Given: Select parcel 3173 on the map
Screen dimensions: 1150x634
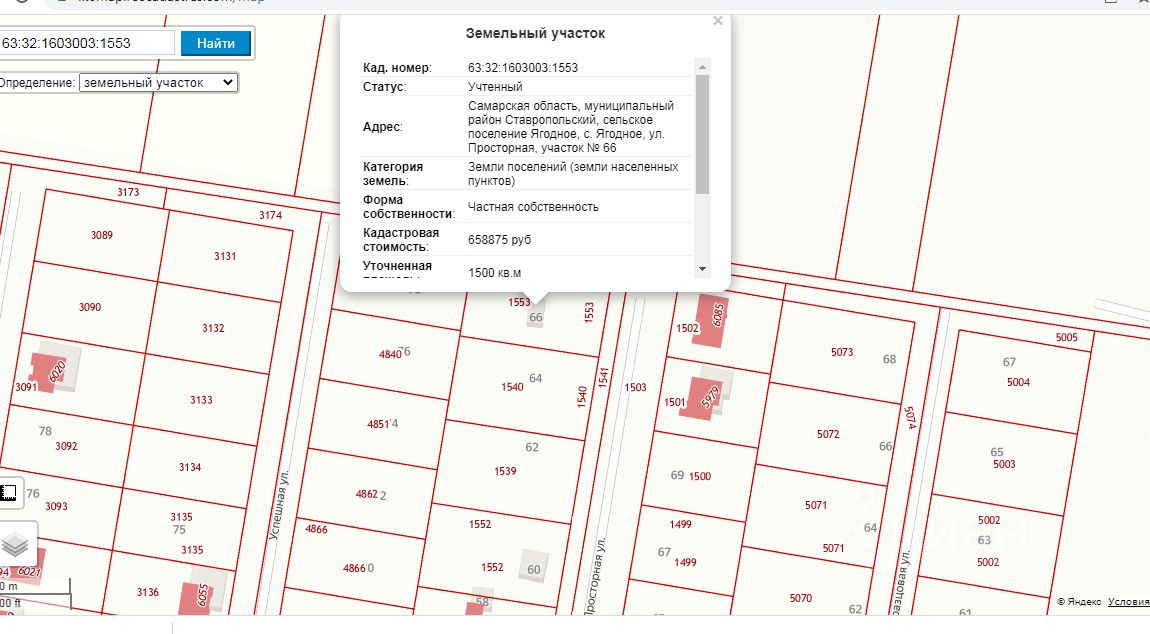Looking at the screenshot, I should click(128, 192).
